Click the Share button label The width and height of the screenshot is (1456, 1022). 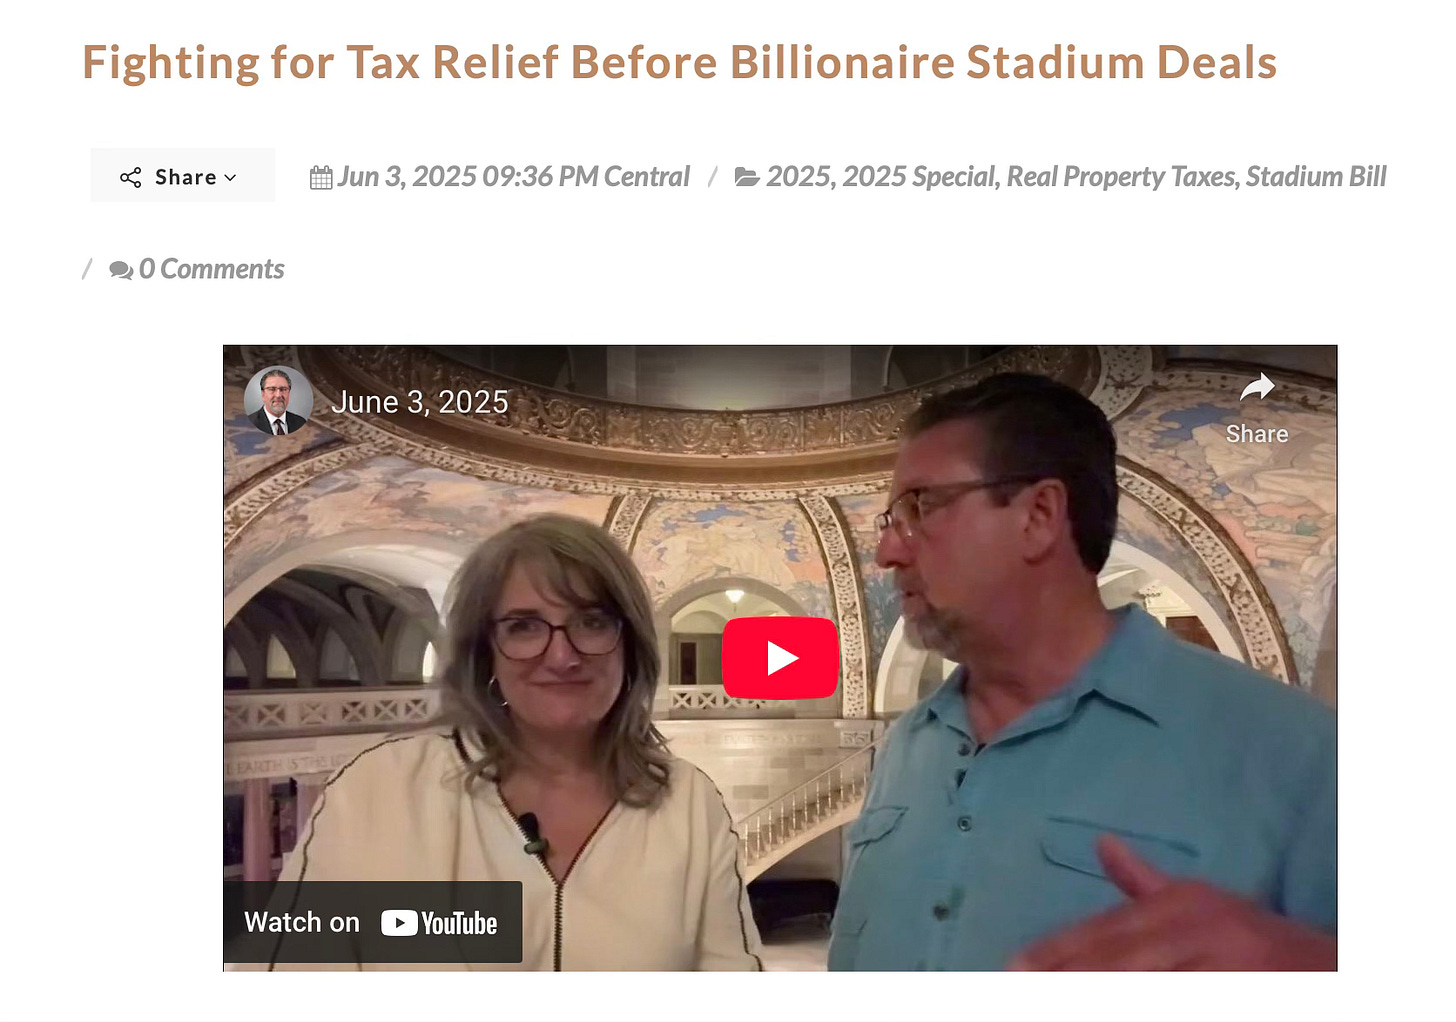(x=185, y=177)
